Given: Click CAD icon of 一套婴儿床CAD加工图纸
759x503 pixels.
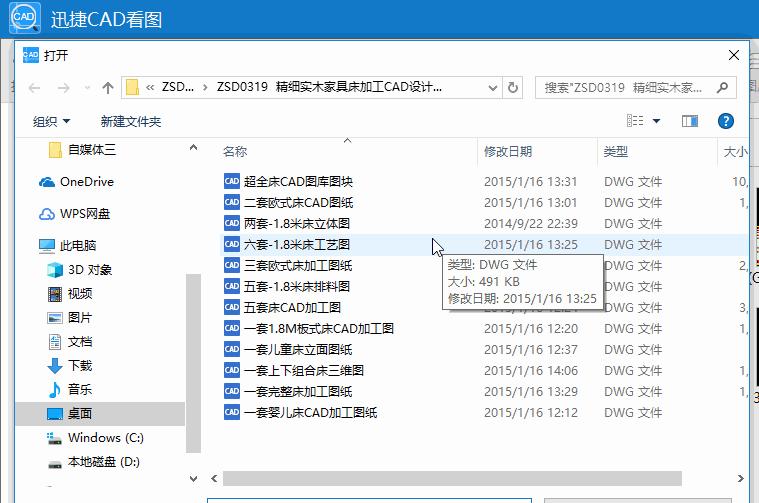Looking at the screenshot, I should pyautogui.click(x=232, y=412).
